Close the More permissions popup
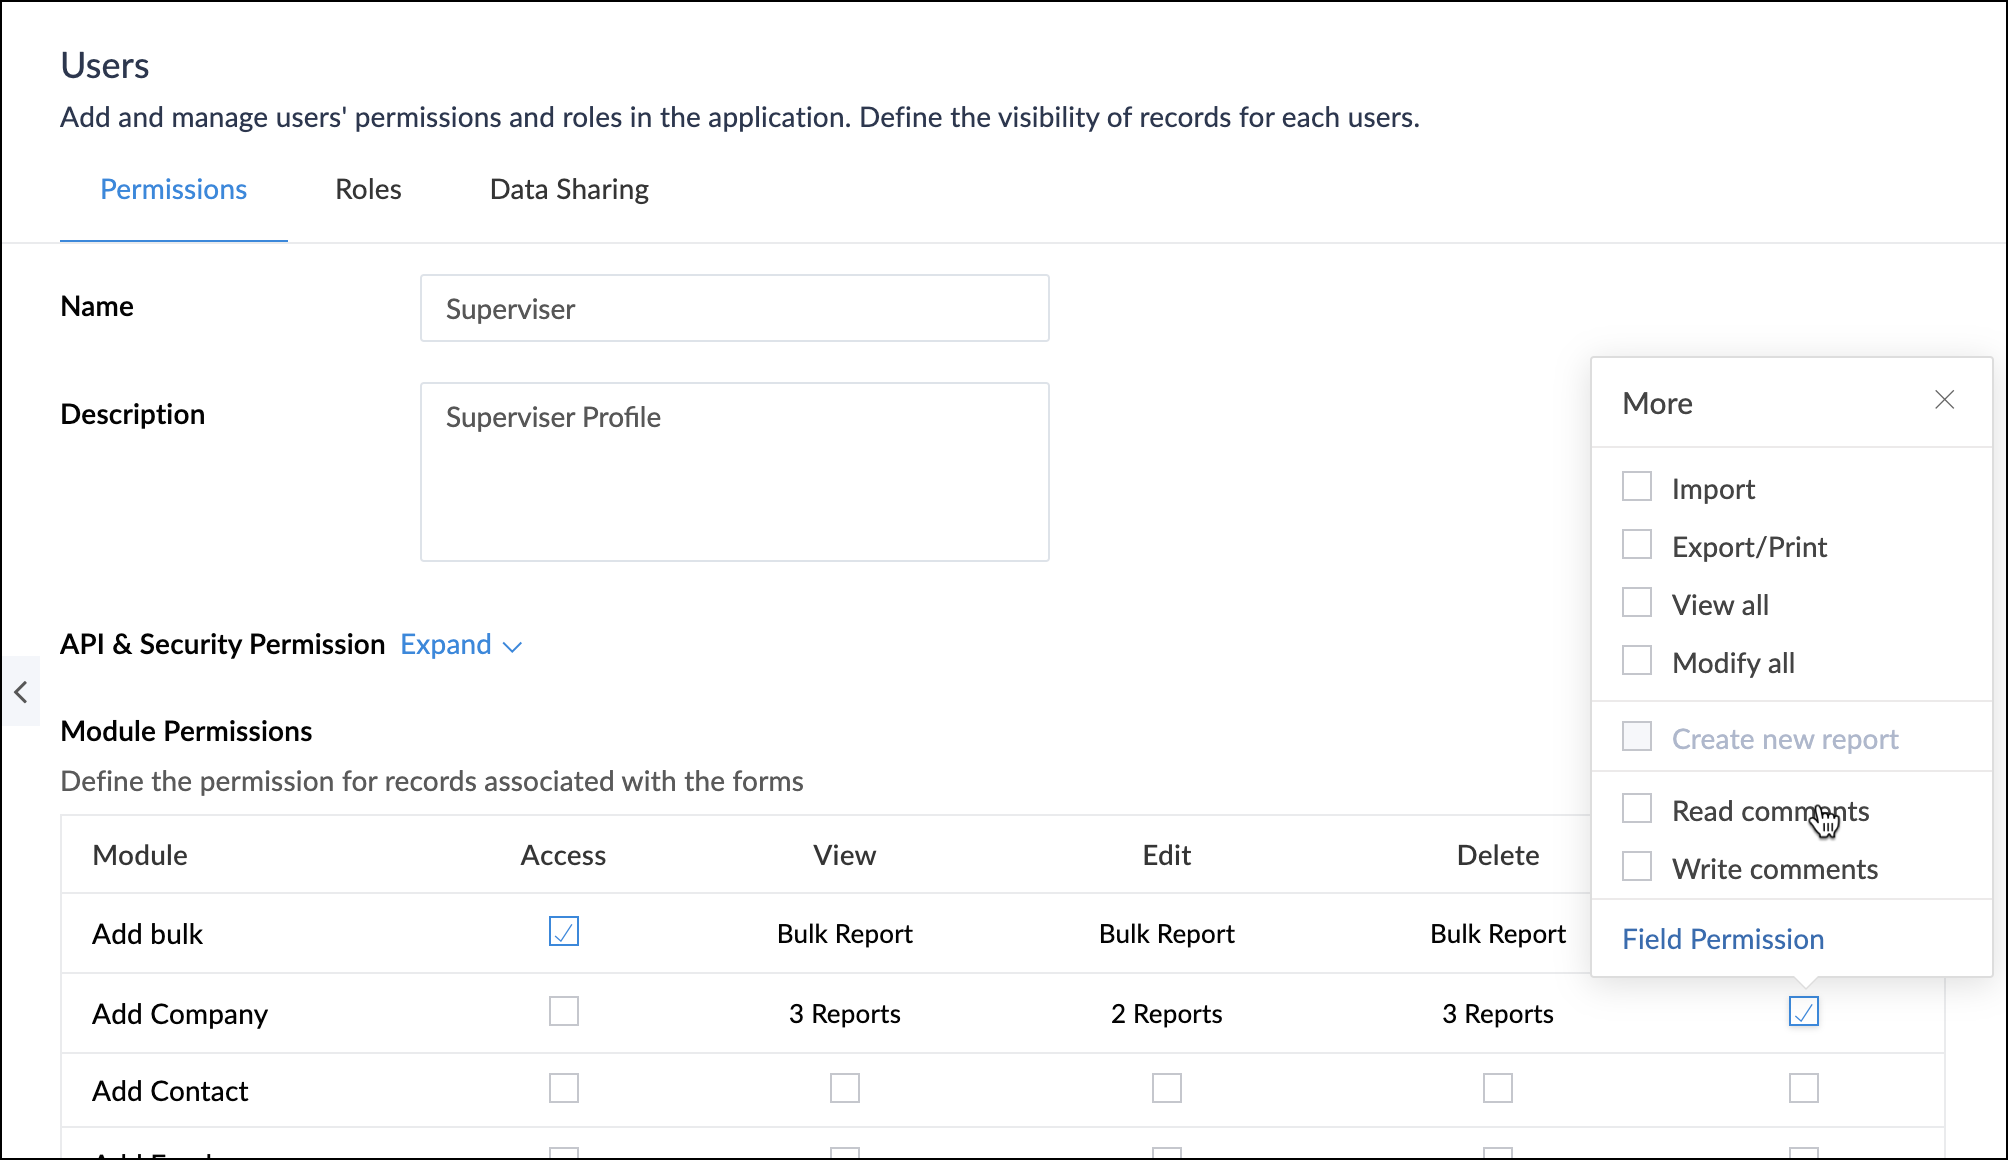The image size is (2008, 1160). 1944,399
